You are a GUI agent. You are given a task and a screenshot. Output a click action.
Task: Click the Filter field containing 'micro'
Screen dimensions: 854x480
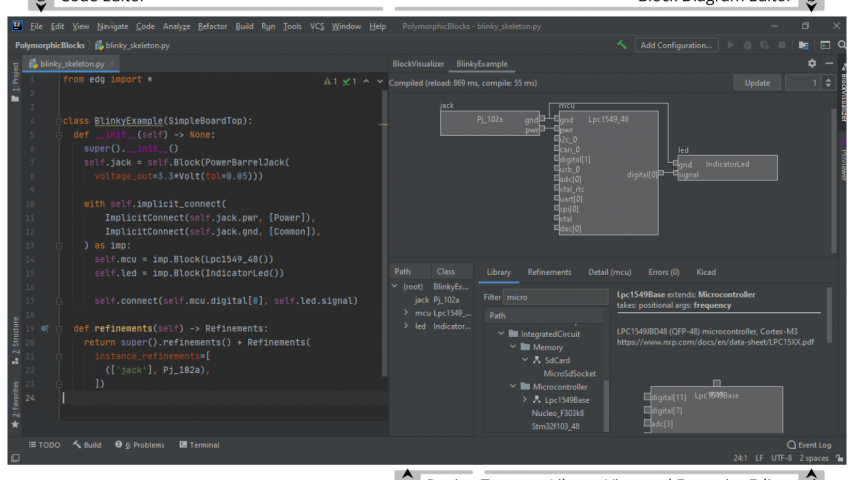coord(556,297)
